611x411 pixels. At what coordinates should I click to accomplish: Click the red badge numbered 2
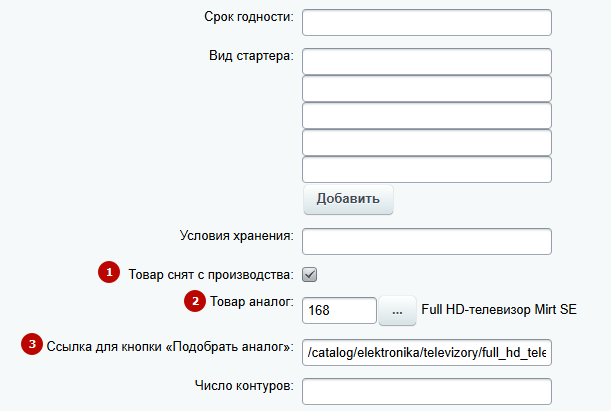193,299
